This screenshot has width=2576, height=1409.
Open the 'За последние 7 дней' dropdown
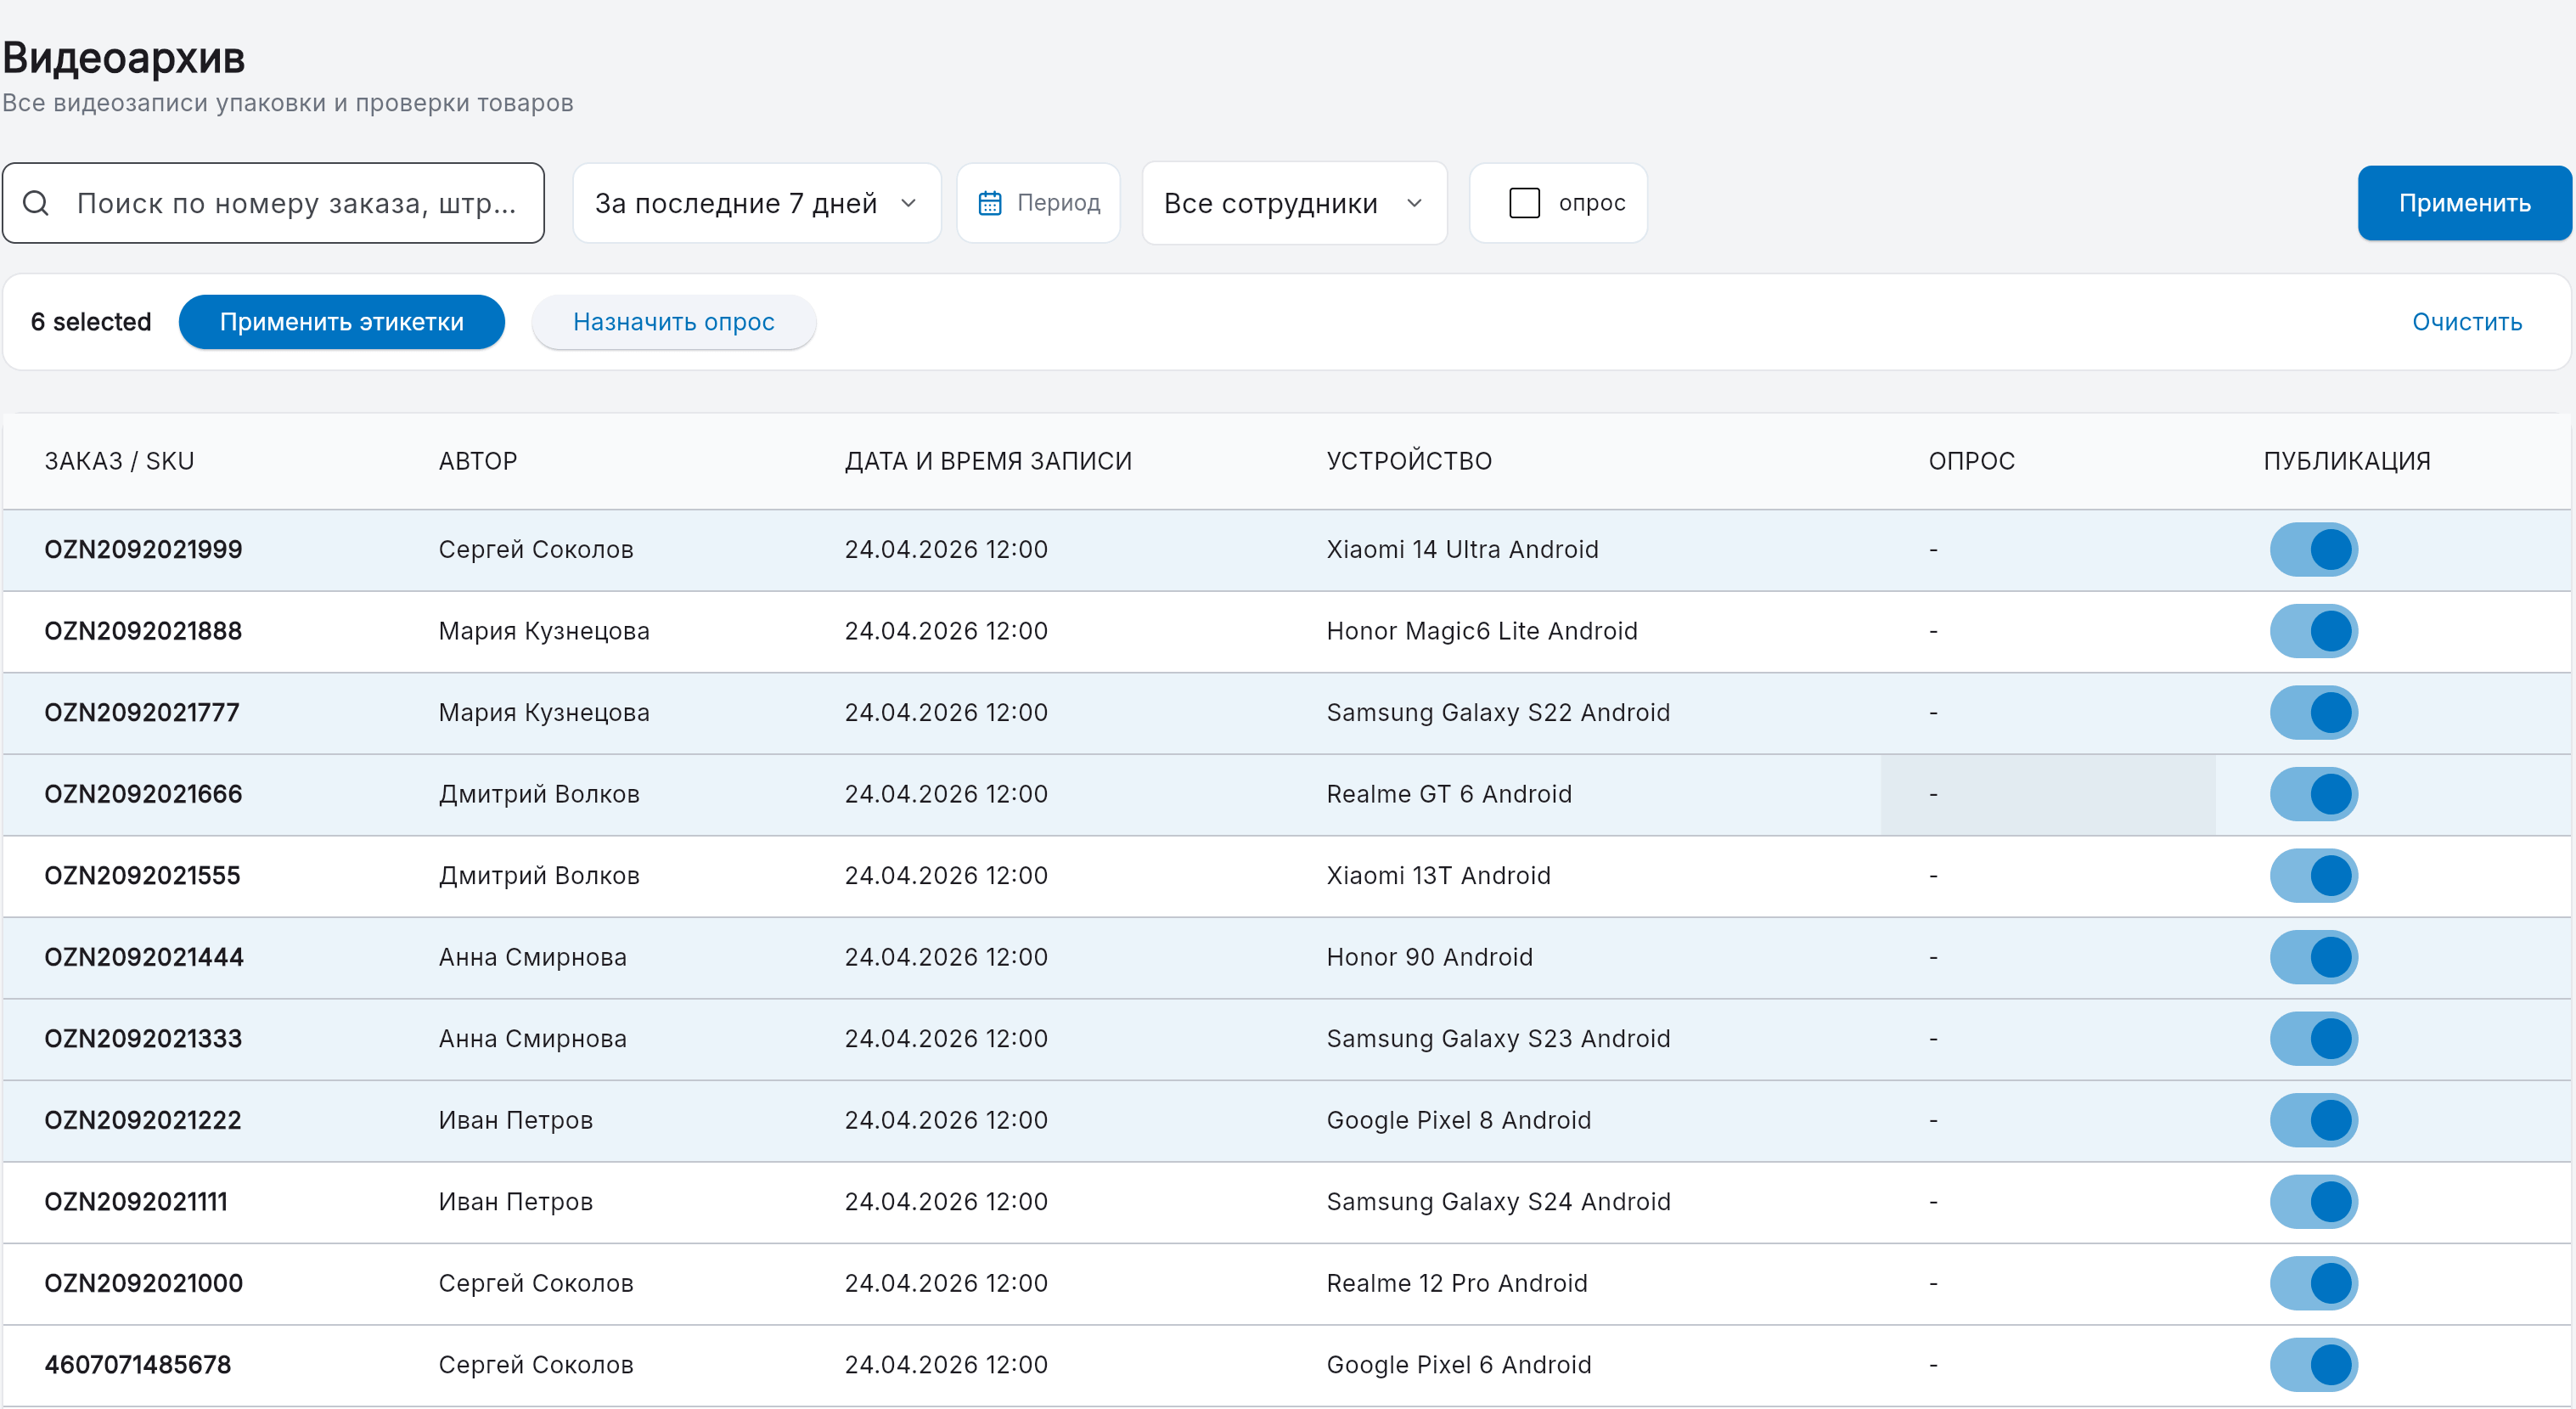(x=756, y=203)
